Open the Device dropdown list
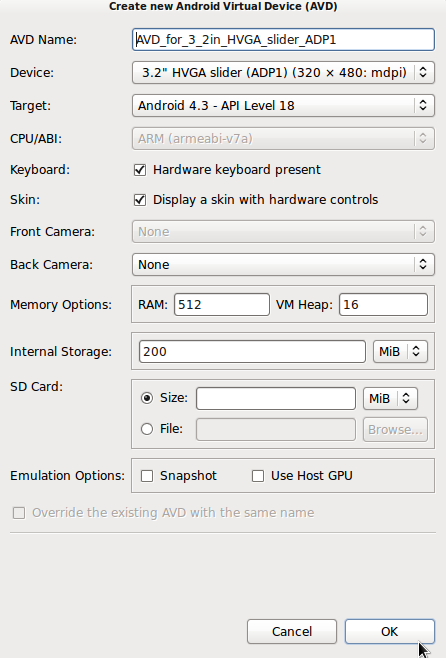This screenshot has width=446, height=658. (x=283, y=72)
